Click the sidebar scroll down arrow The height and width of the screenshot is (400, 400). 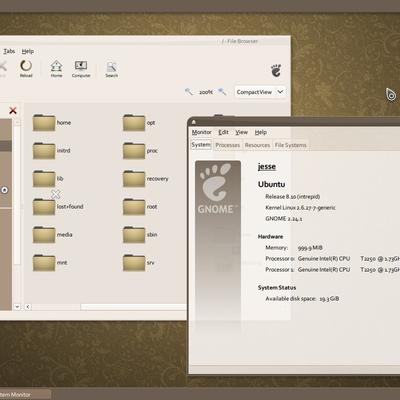(17, 307)
